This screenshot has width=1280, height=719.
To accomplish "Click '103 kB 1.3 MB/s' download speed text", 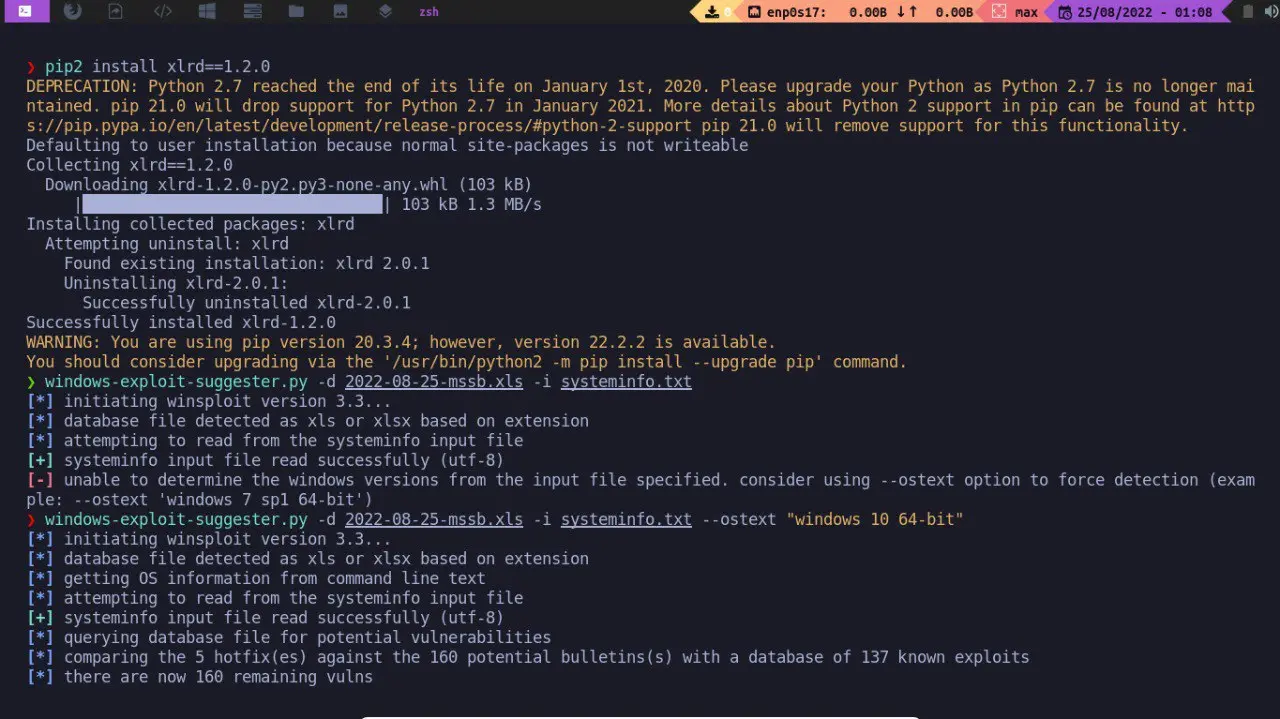I will 471,204.
